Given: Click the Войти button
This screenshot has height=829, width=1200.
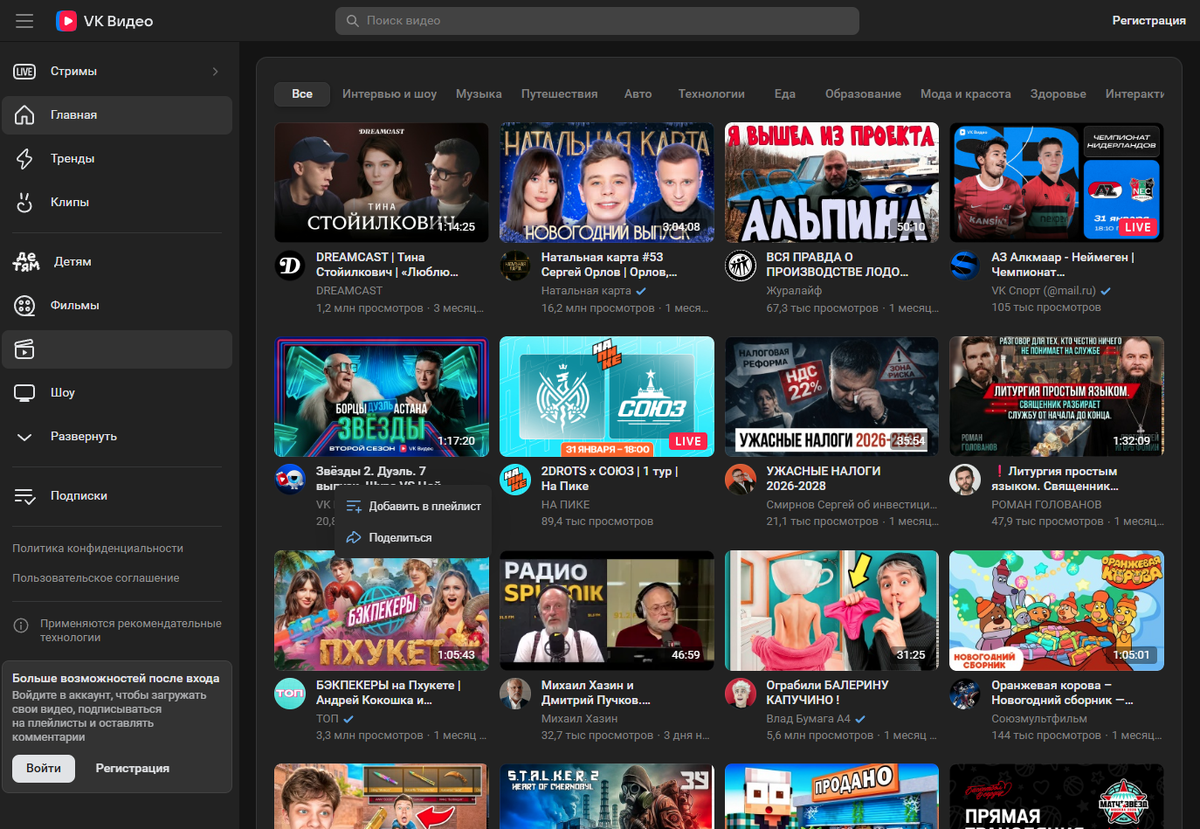Looking at the screenshot, I should click(44, 768).
